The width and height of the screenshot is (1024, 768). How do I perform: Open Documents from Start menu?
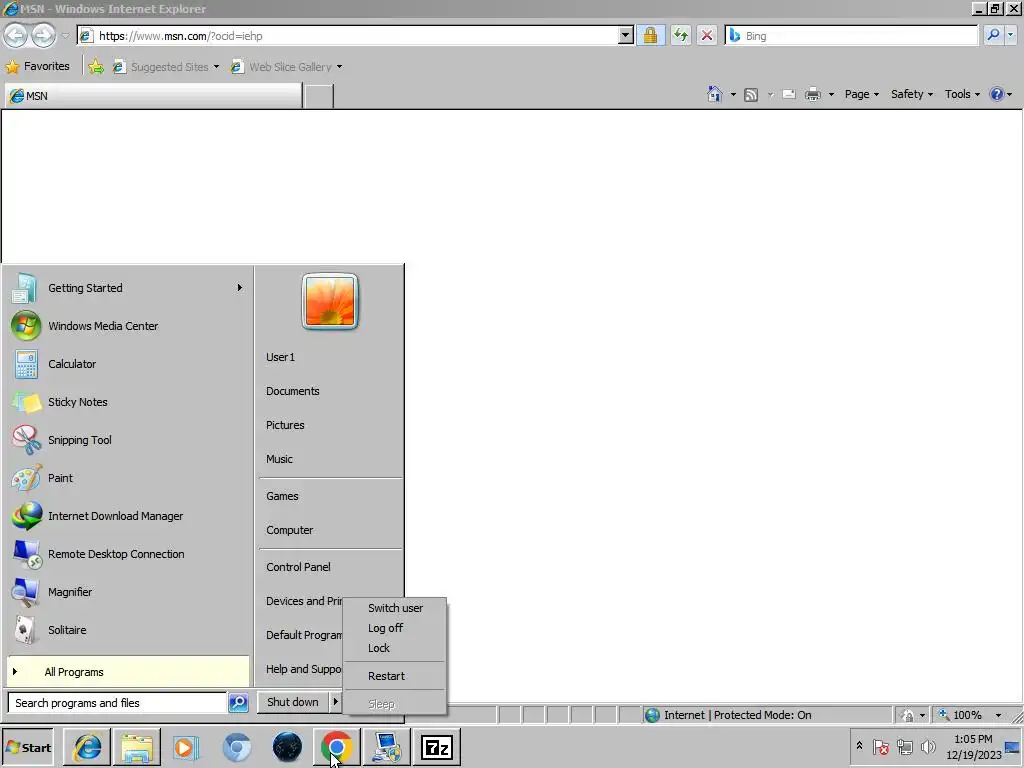coord(329,391)
